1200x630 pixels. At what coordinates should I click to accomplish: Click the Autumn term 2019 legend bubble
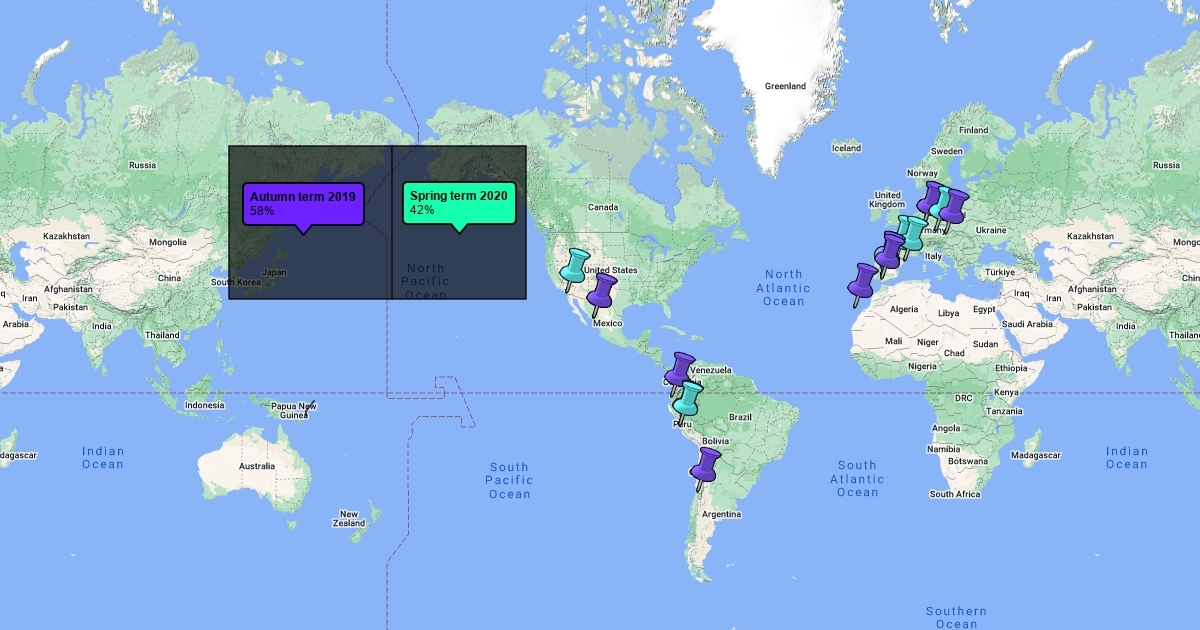302,203
